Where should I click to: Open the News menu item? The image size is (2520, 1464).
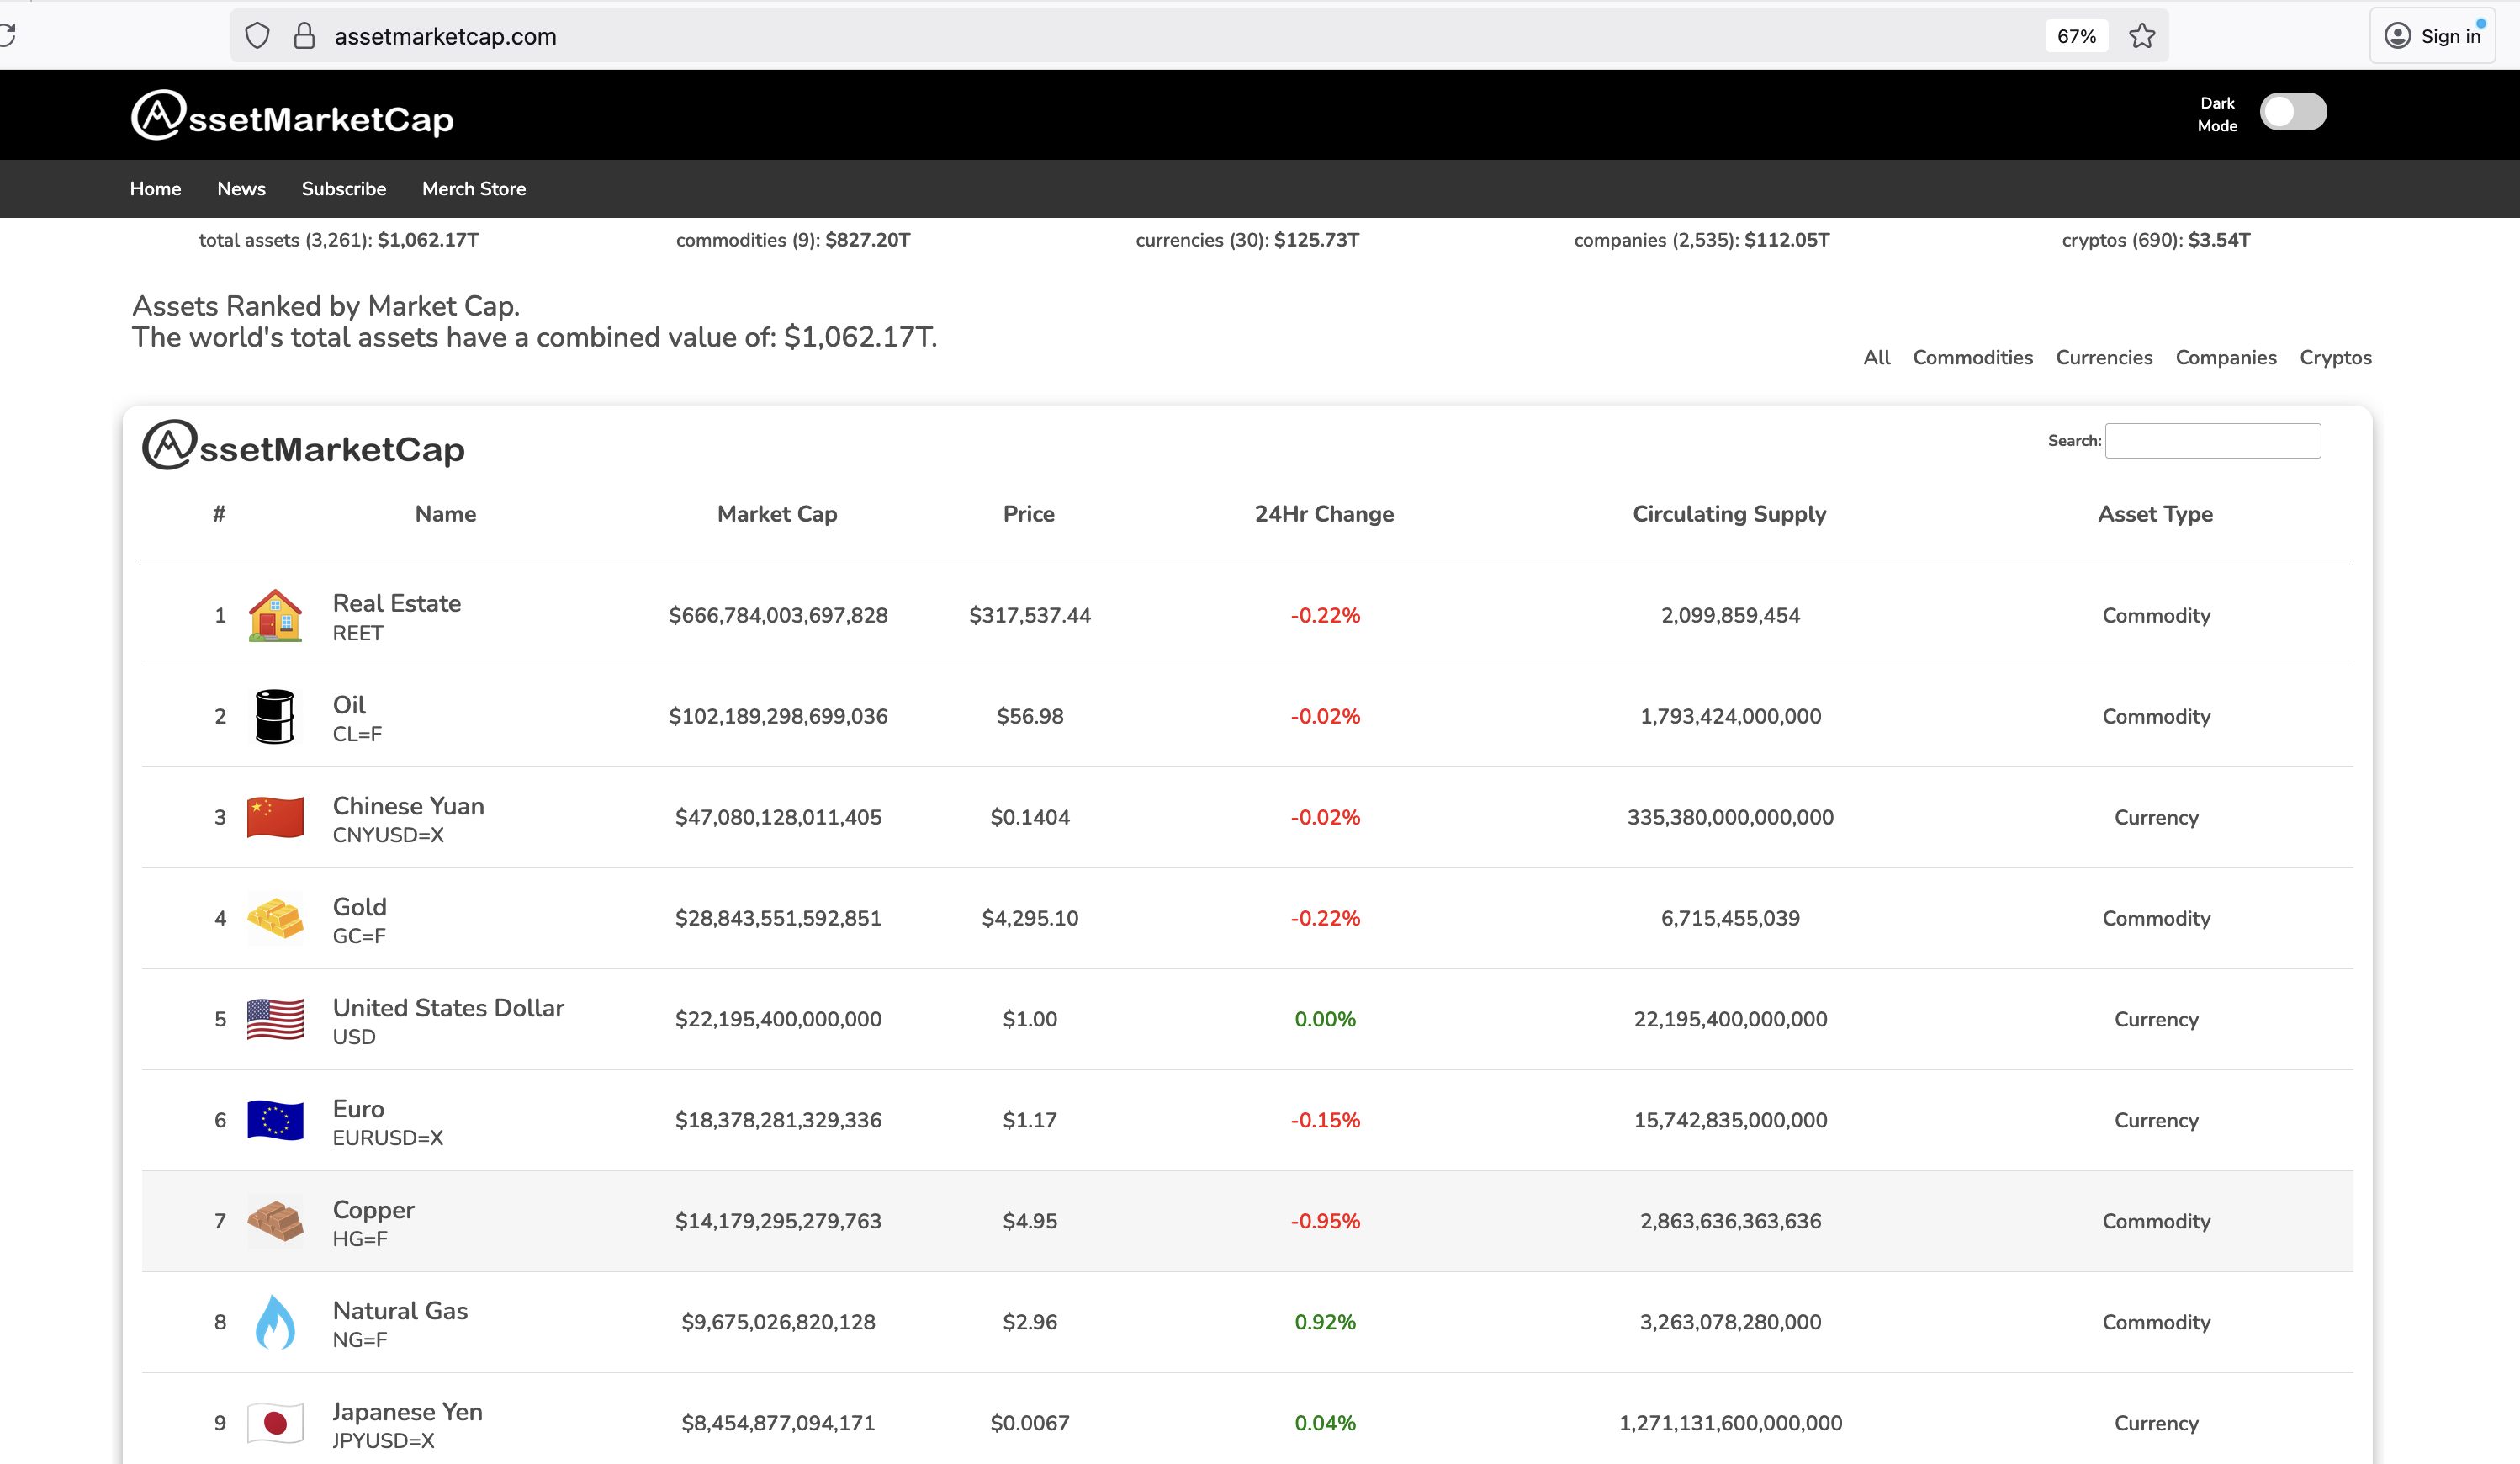(241, 189)
